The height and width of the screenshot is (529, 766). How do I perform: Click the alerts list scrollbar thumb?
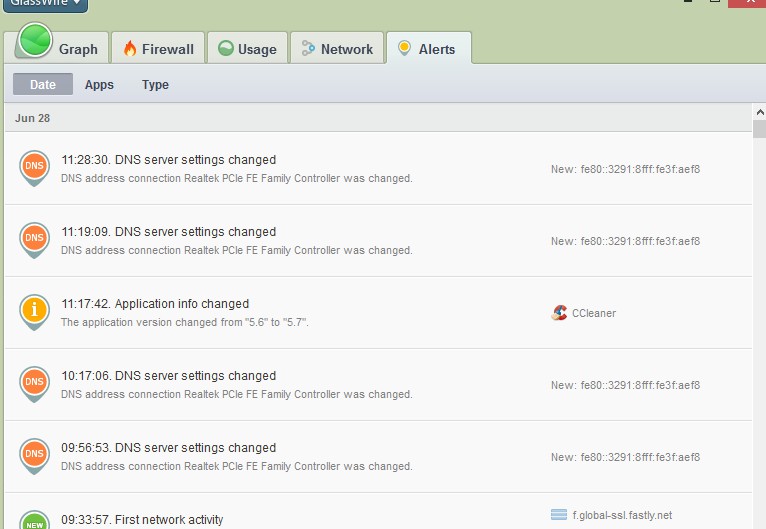pos(760,129)
